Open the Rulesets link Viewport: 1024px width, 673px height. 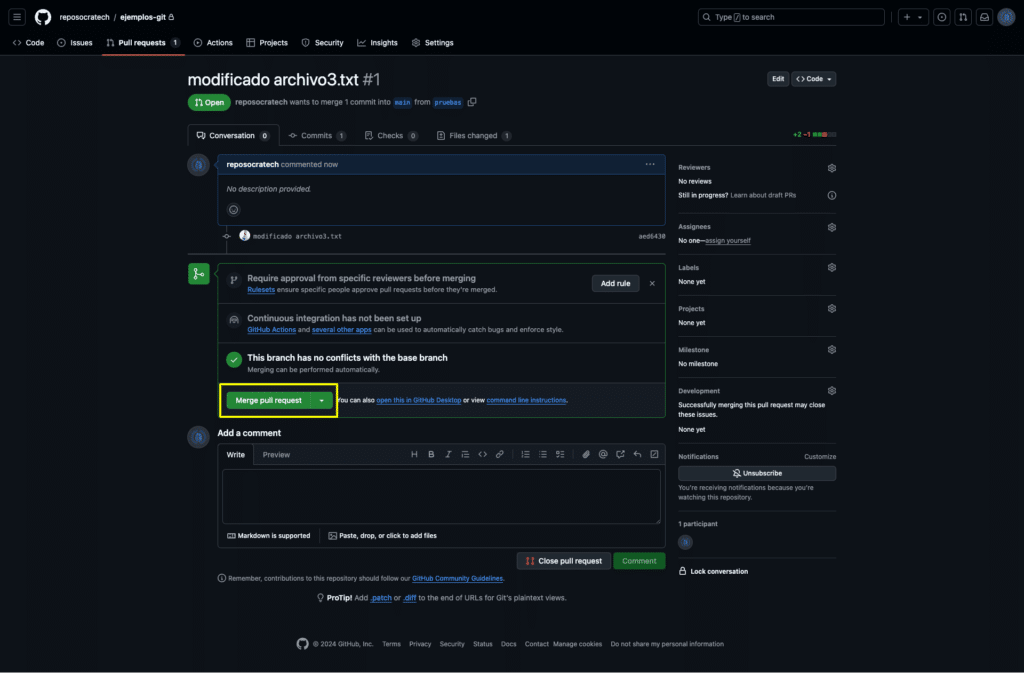[261, 290]
